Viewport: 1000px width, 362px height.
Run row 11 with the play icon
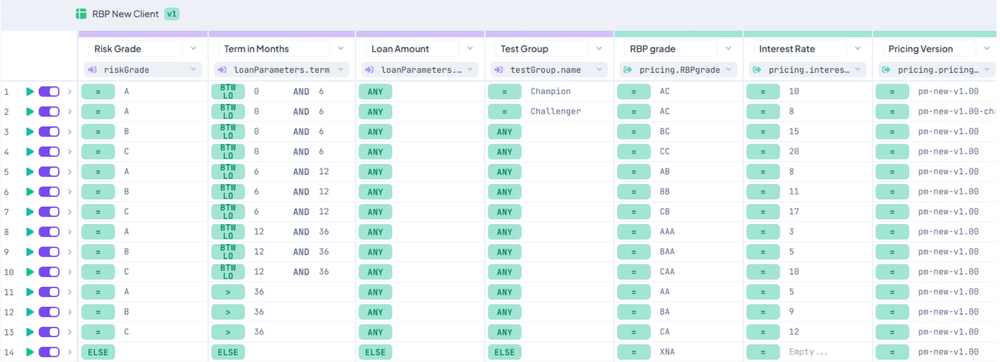[30, 292]
